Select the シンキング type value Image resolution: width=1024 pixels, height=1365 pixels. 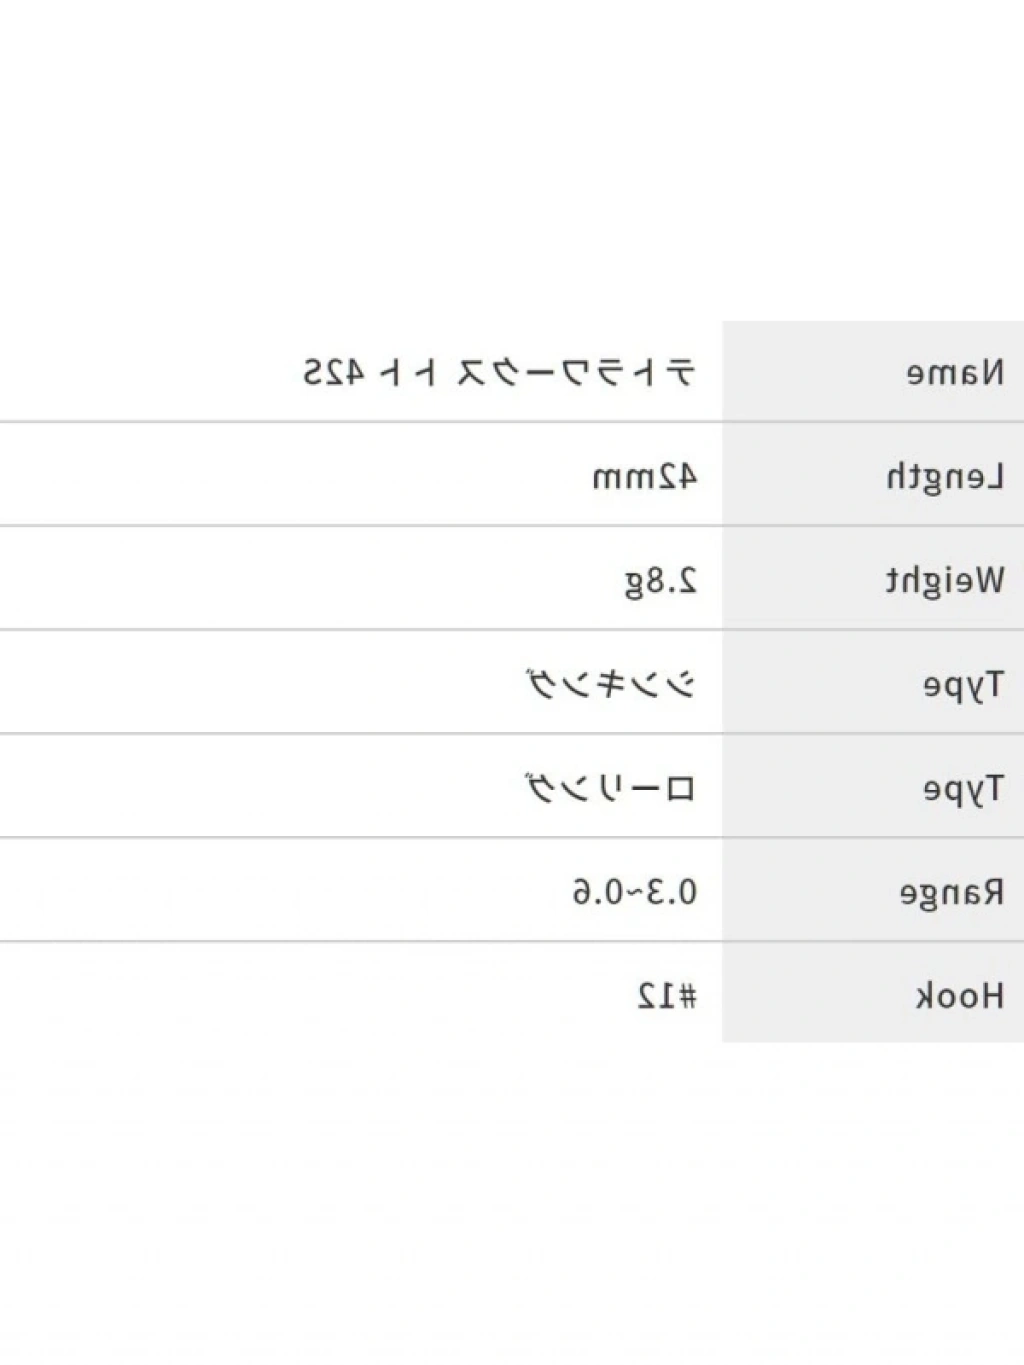click(611, 685)
